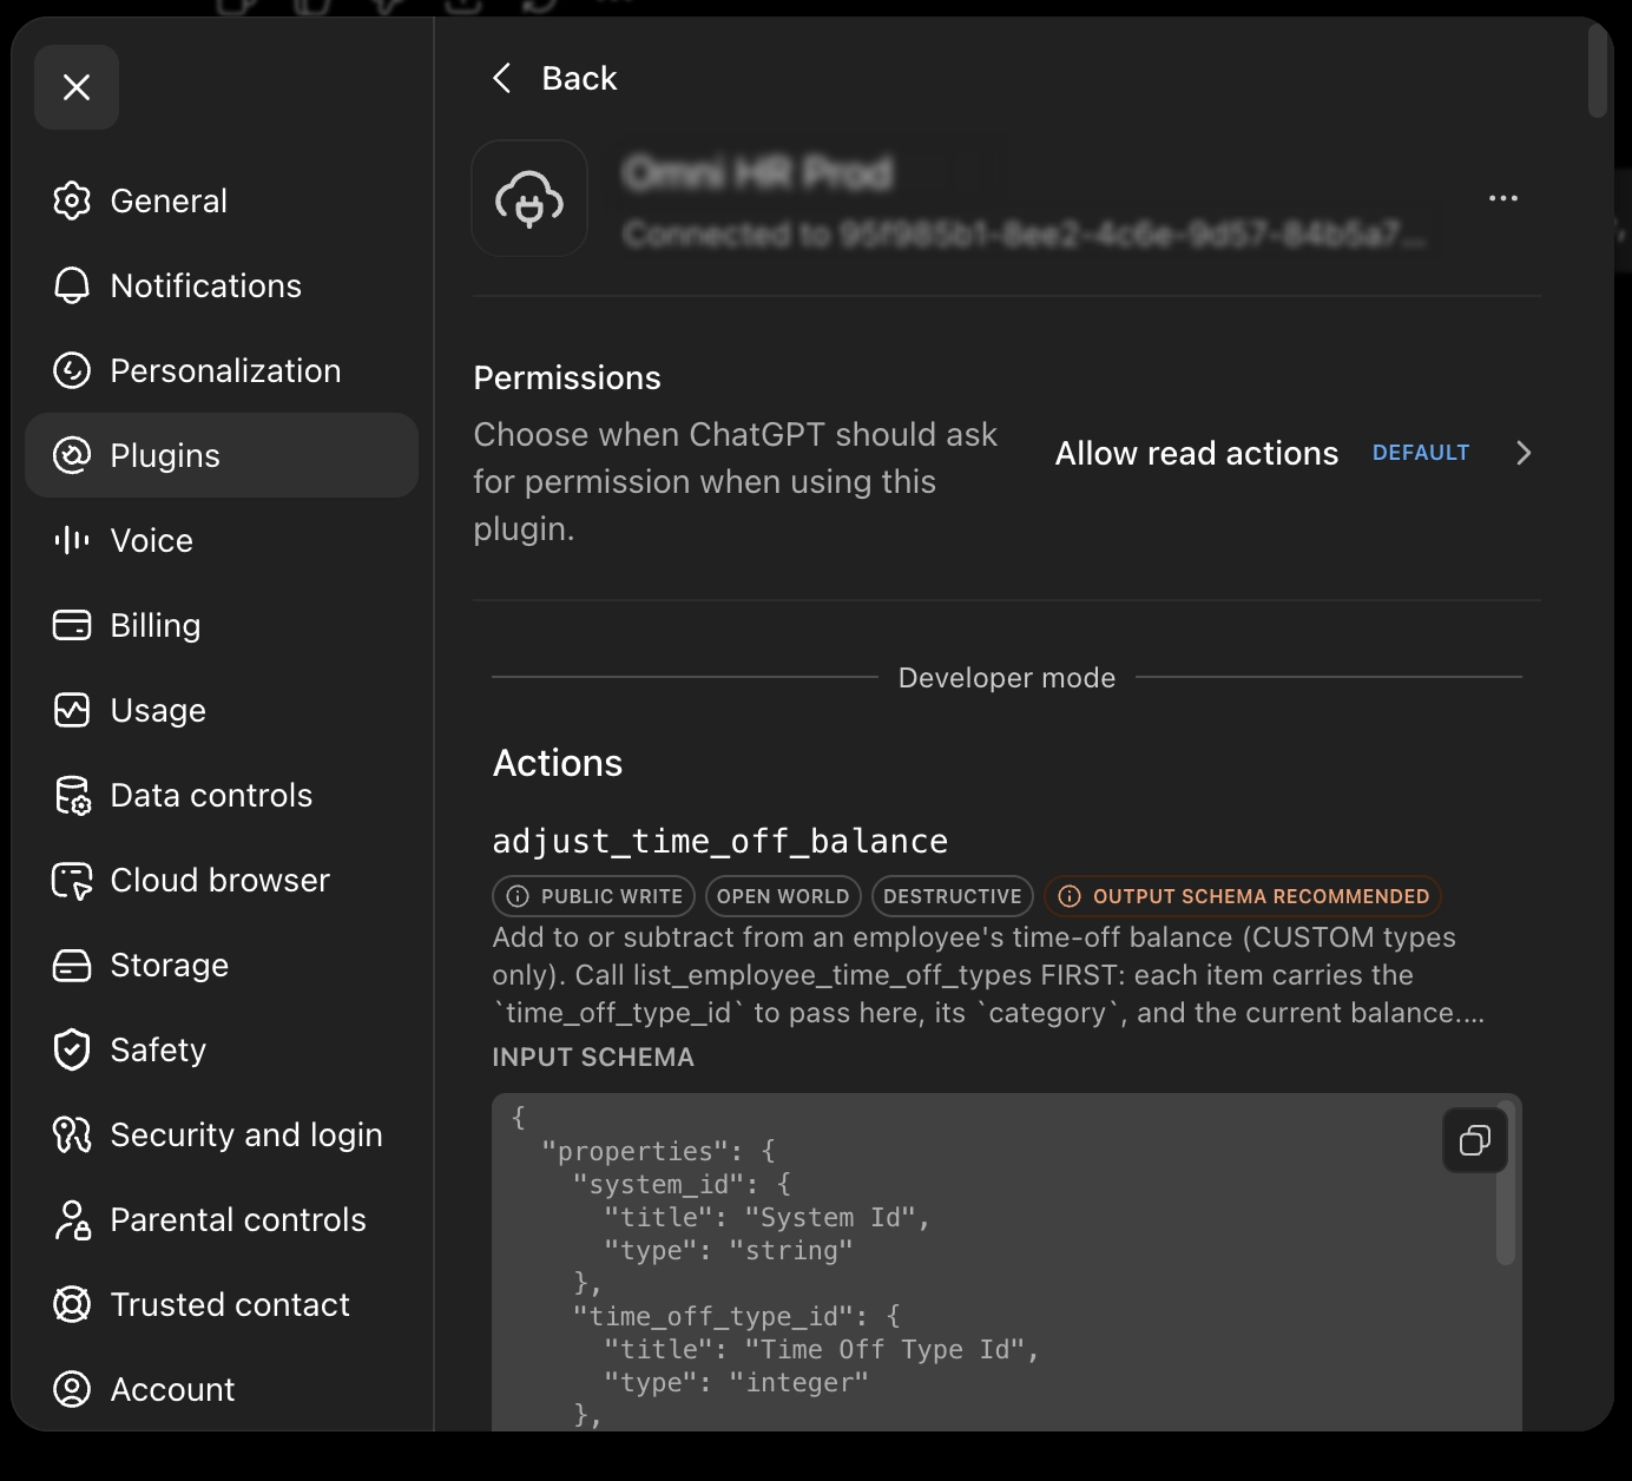Click the Usage chart icon
1632x1481 pixels.
click(x=72, y=710)
